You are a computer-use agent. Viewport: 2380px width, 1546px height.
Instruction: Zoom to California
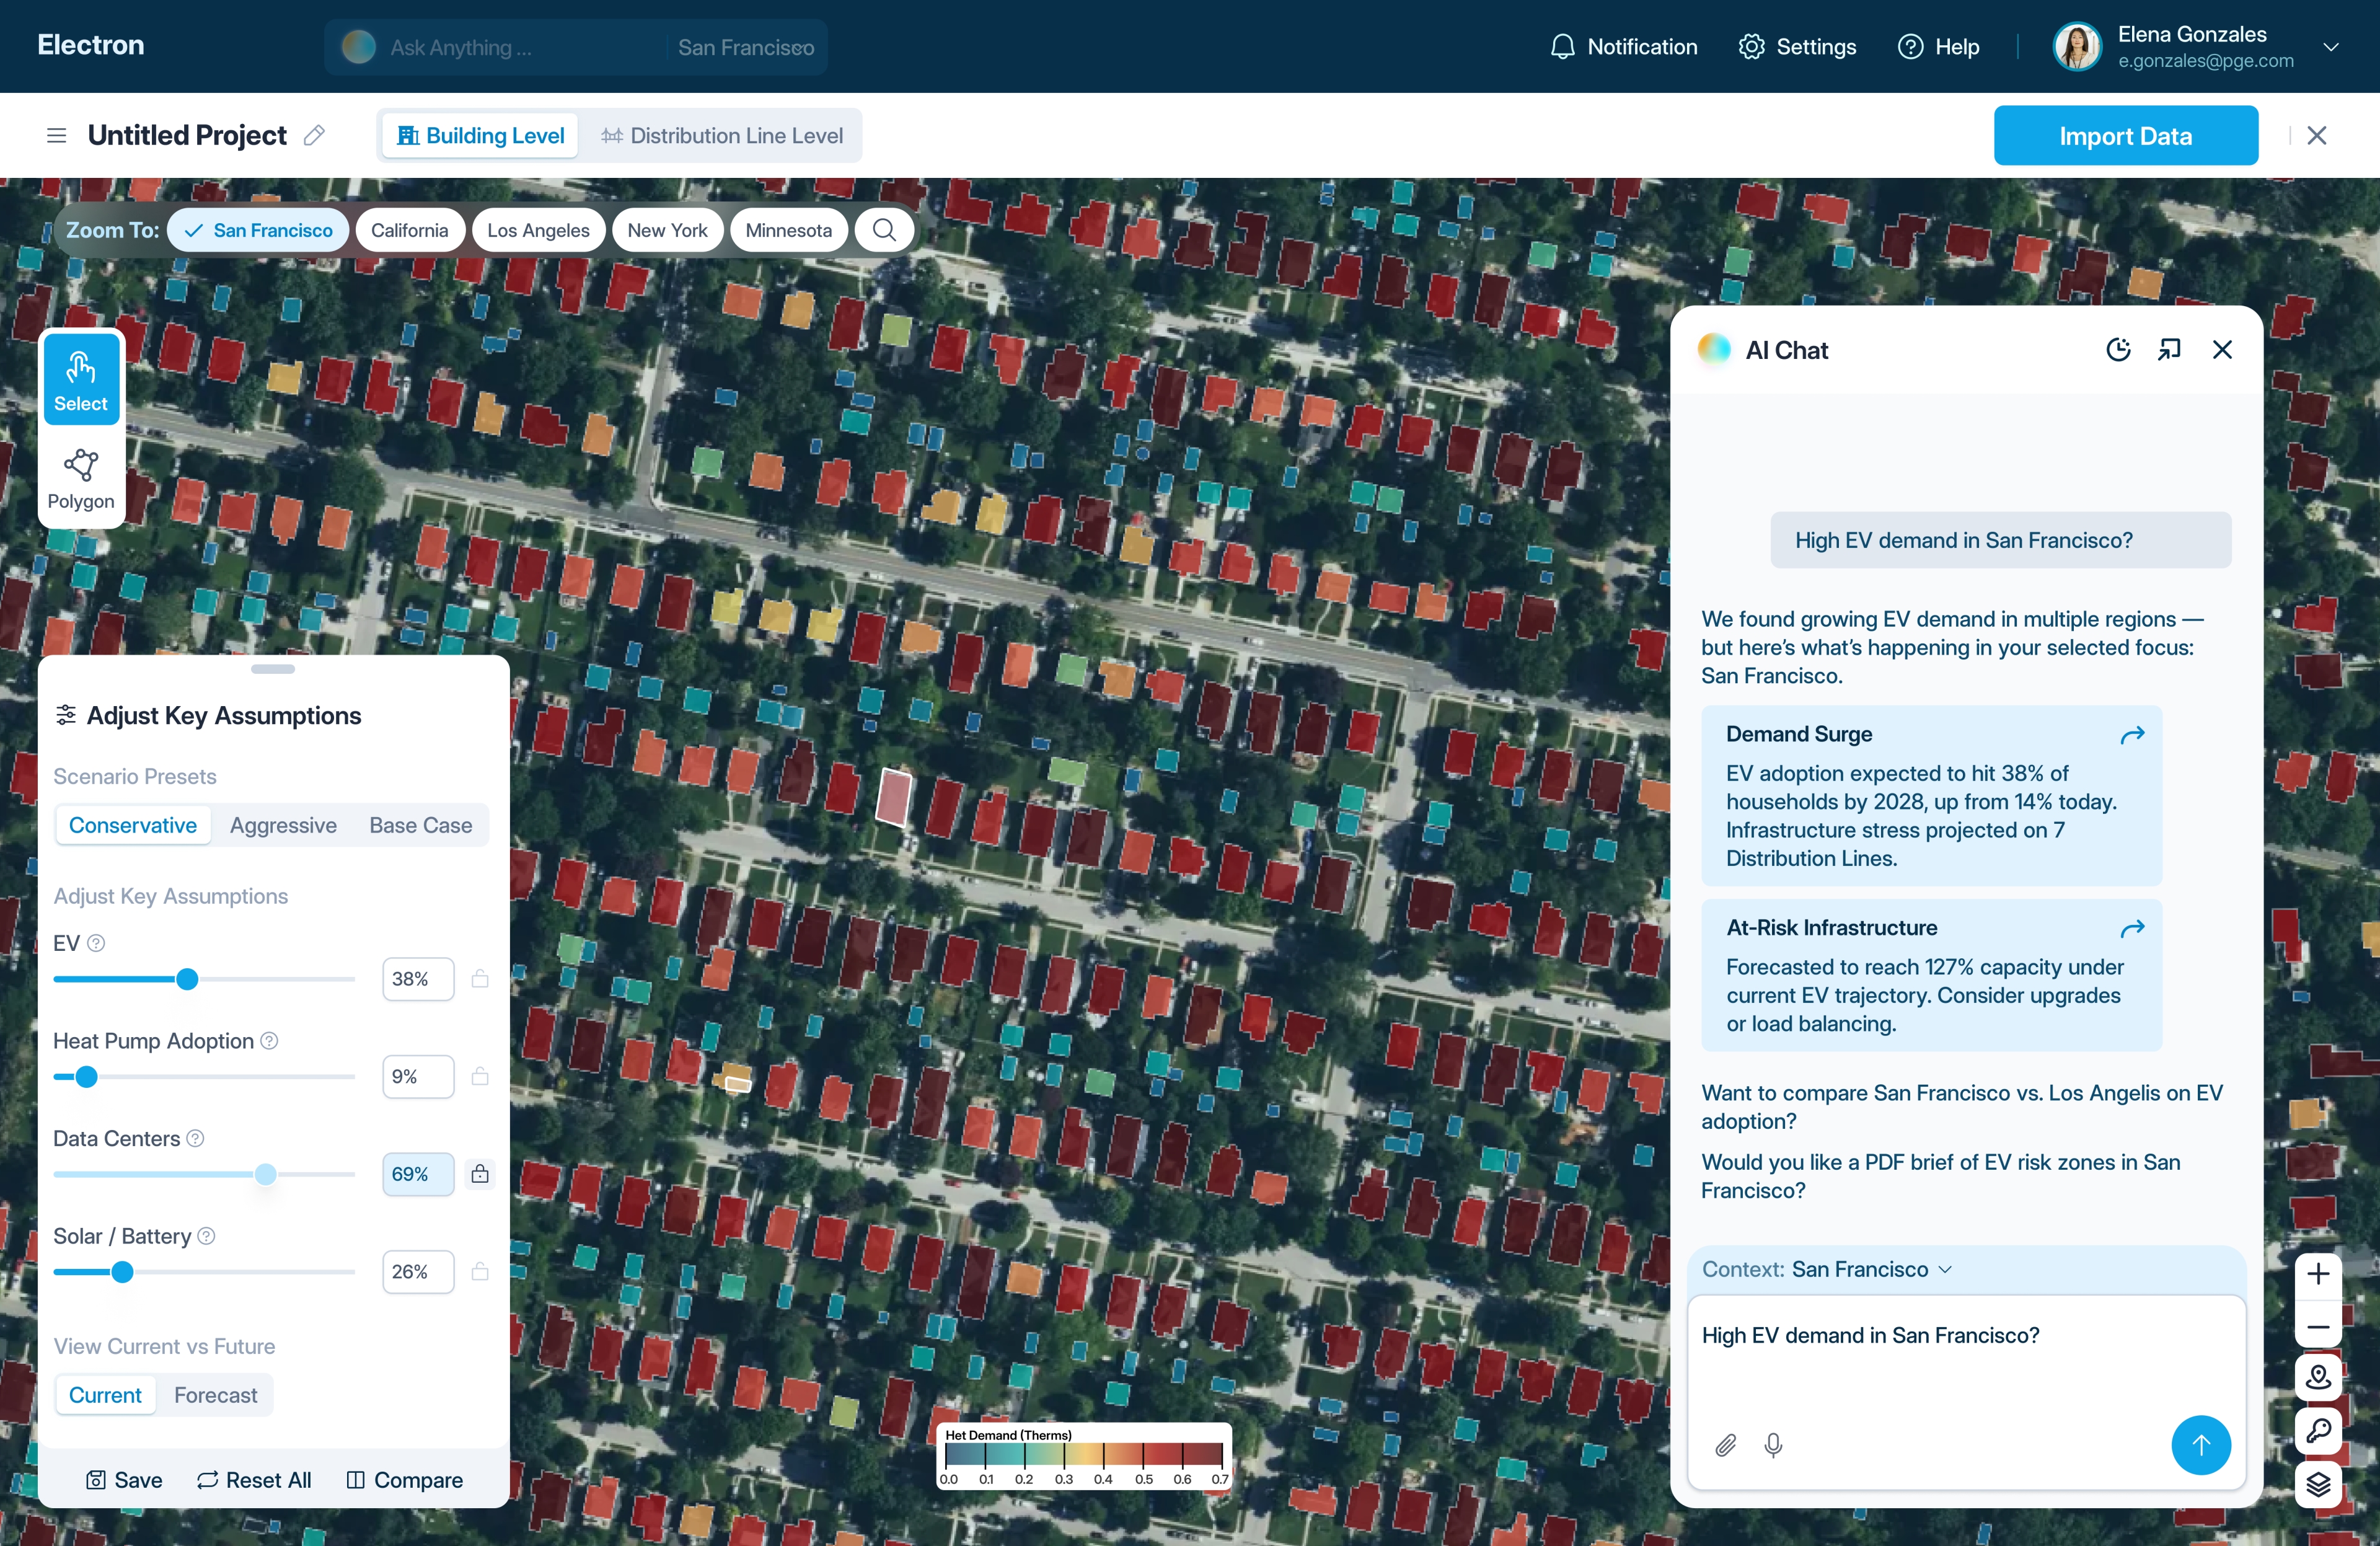(410, 230)
